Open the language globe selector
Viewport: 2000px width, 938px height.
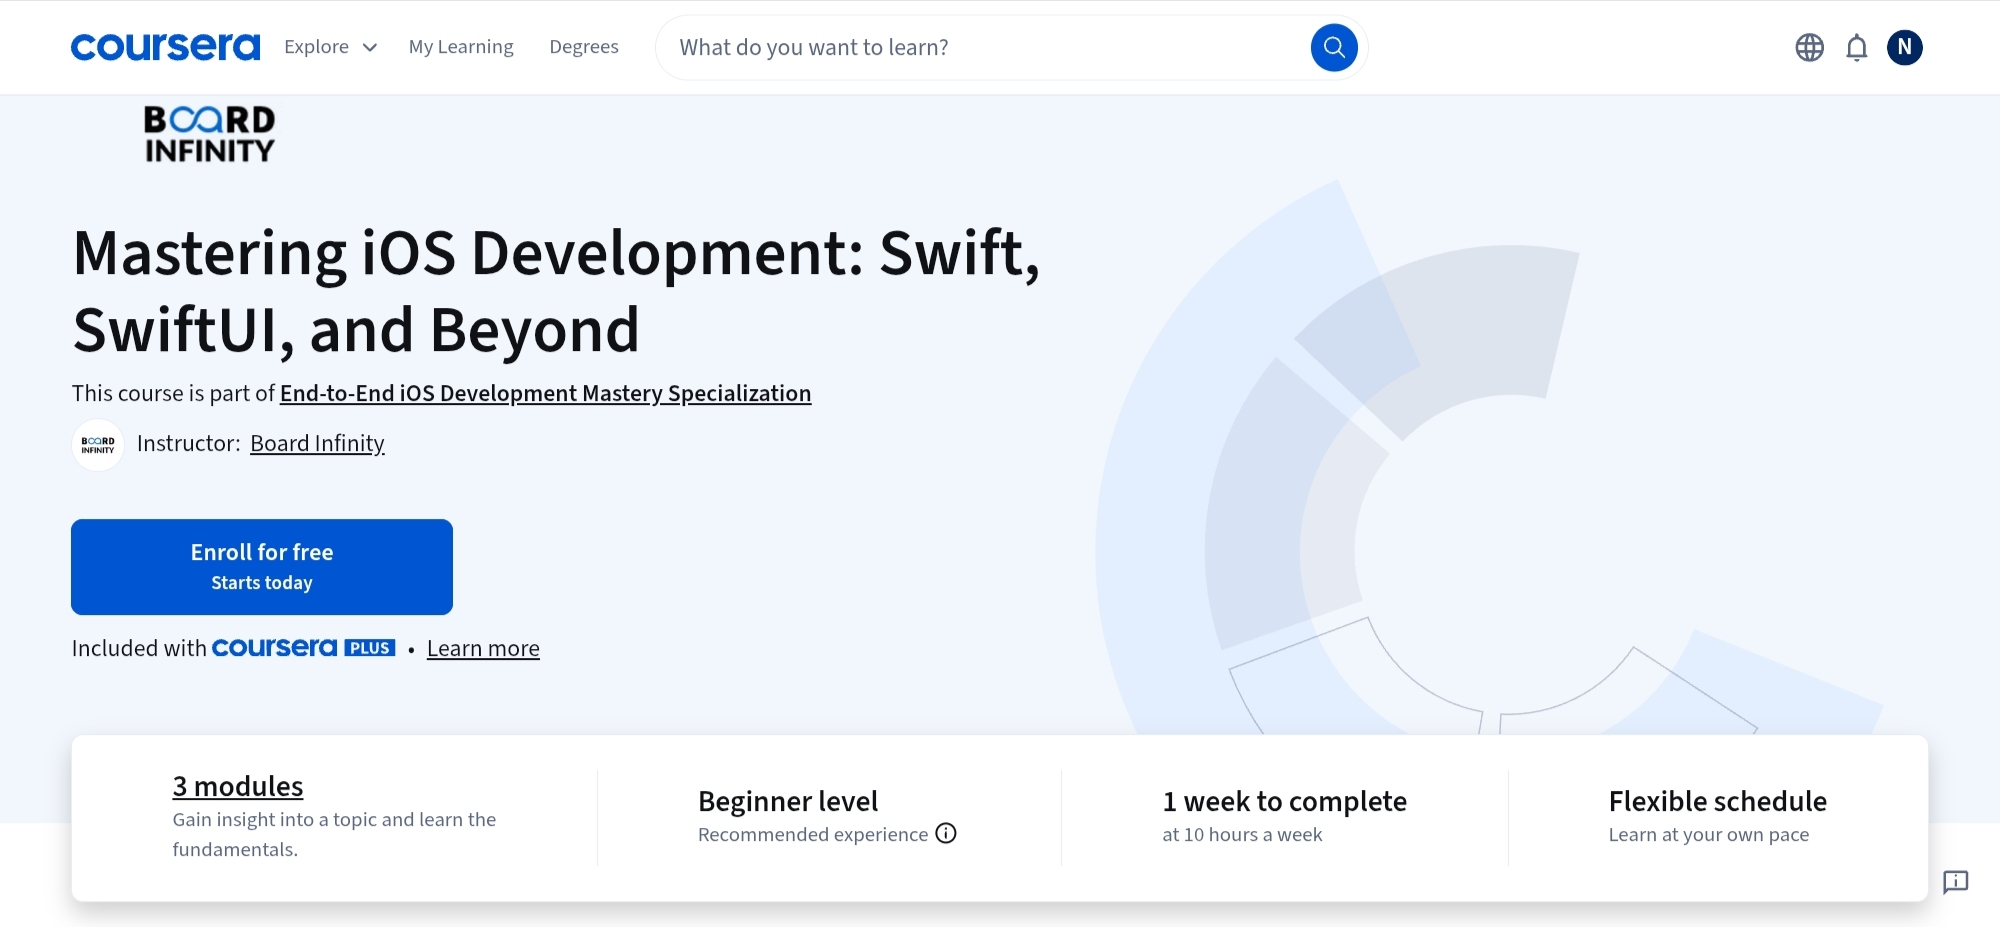[1809, 47]
